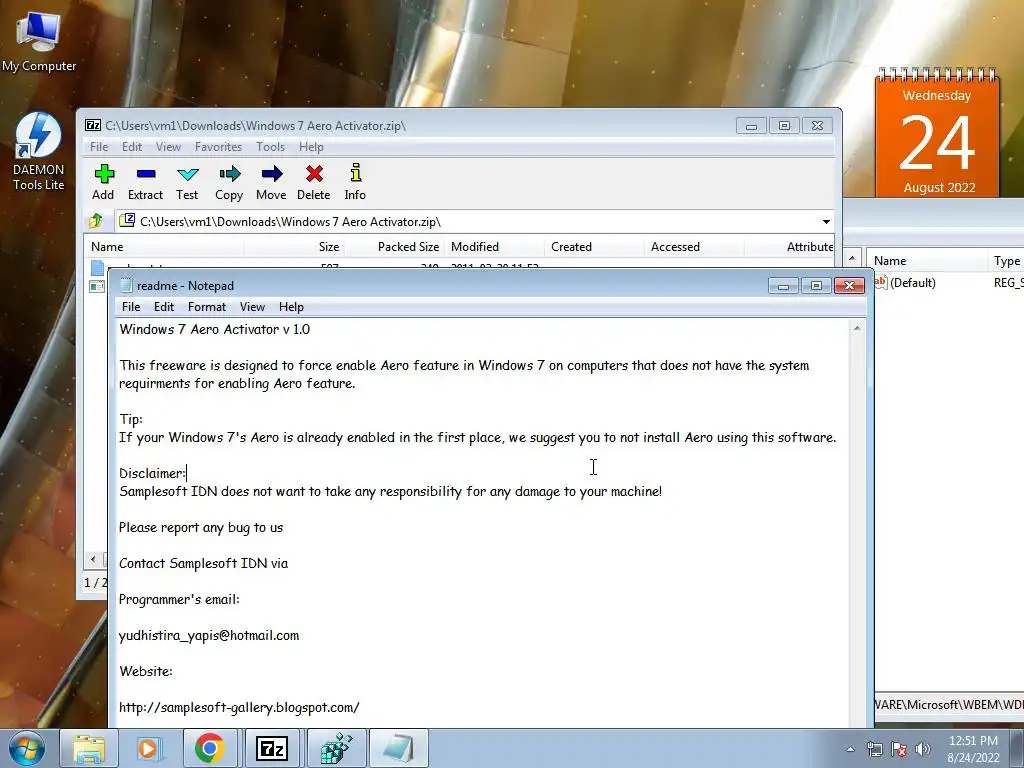Click the registry pane scroll up arrow
The width and height of the screenshot is (1024, 768).
(852, 259)
